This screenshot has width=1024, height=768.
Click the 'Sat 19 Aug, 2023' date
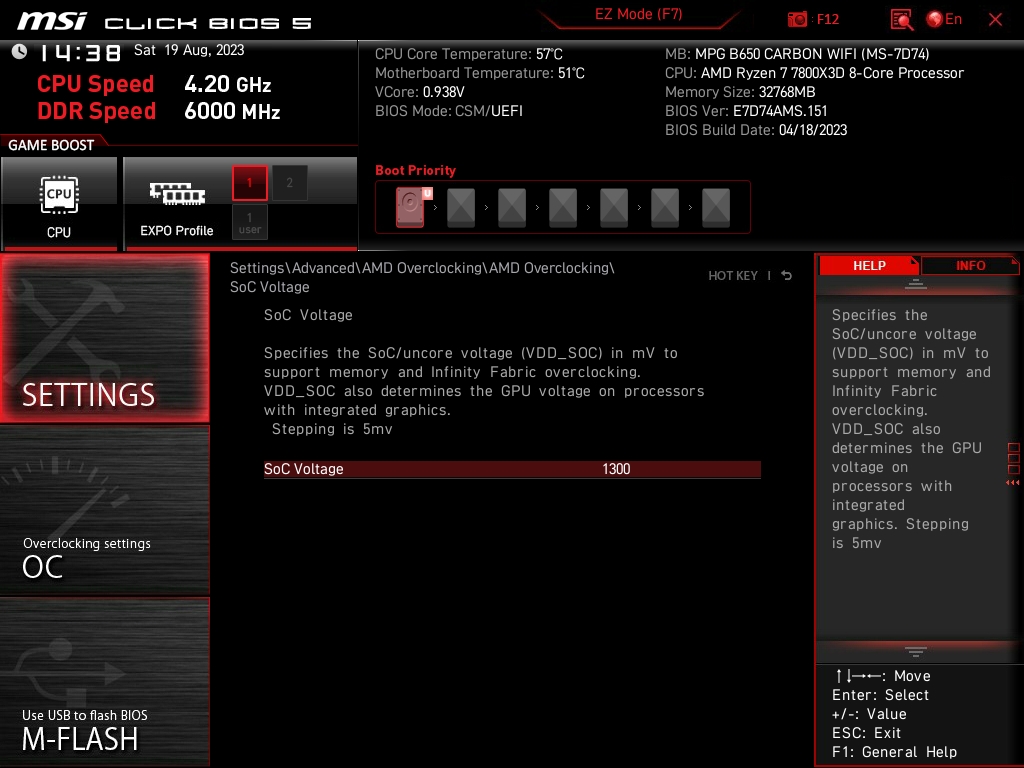tap(189, 50)
